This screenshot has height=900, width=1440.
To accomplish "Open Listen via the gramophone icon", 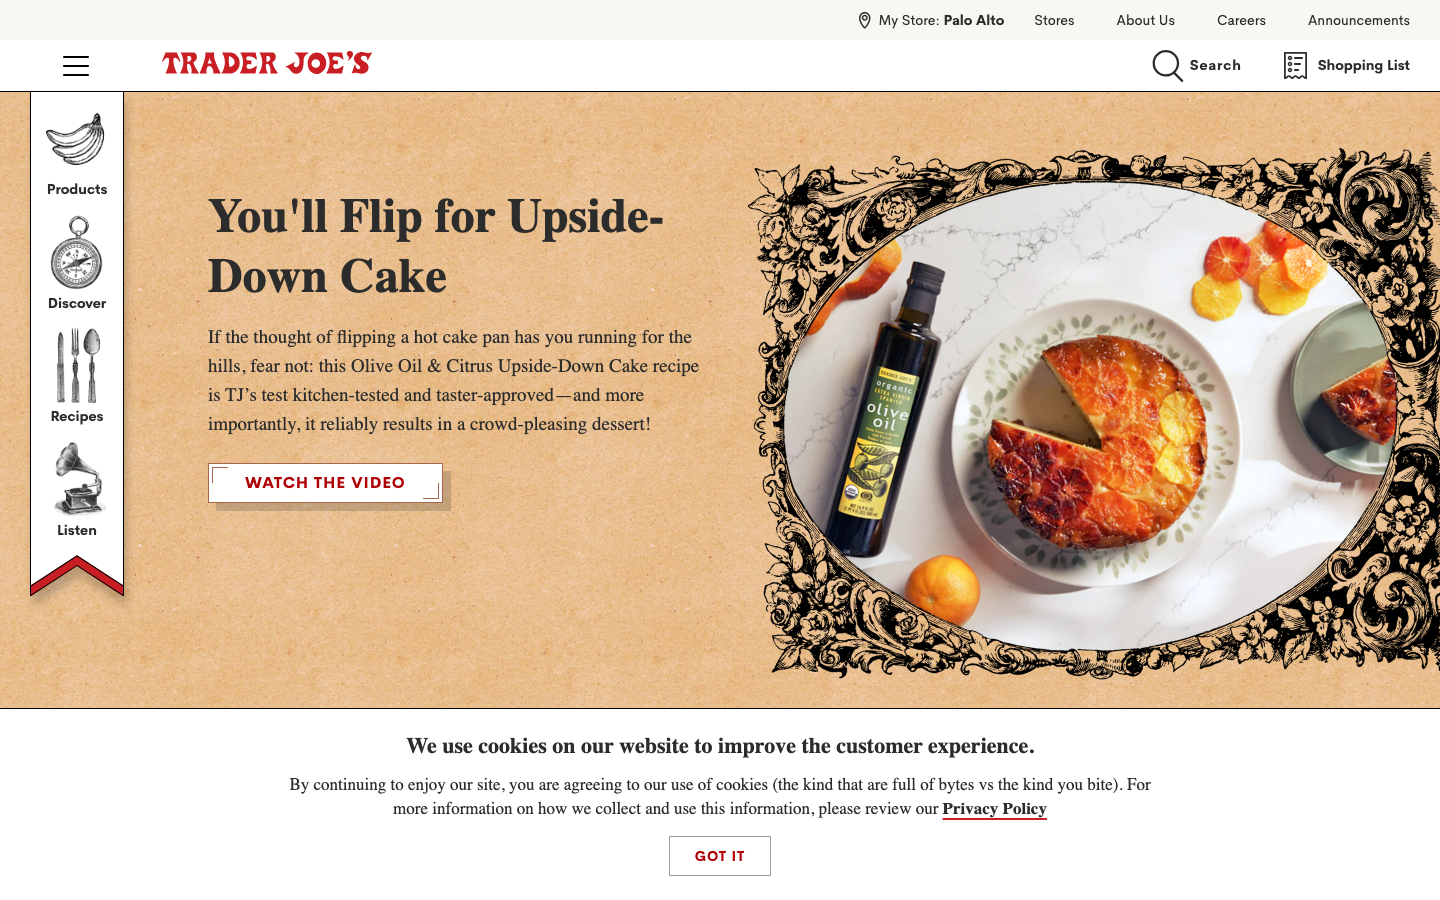I will point(78,479).
